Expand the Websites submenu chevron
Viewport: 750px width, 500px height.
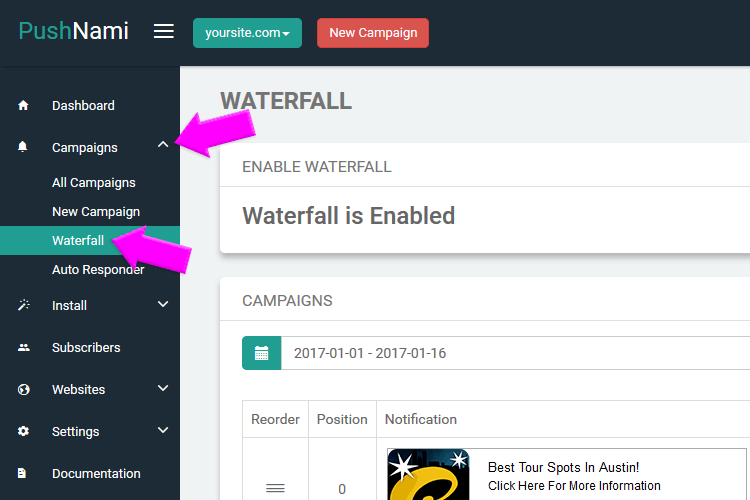point(163,389)
